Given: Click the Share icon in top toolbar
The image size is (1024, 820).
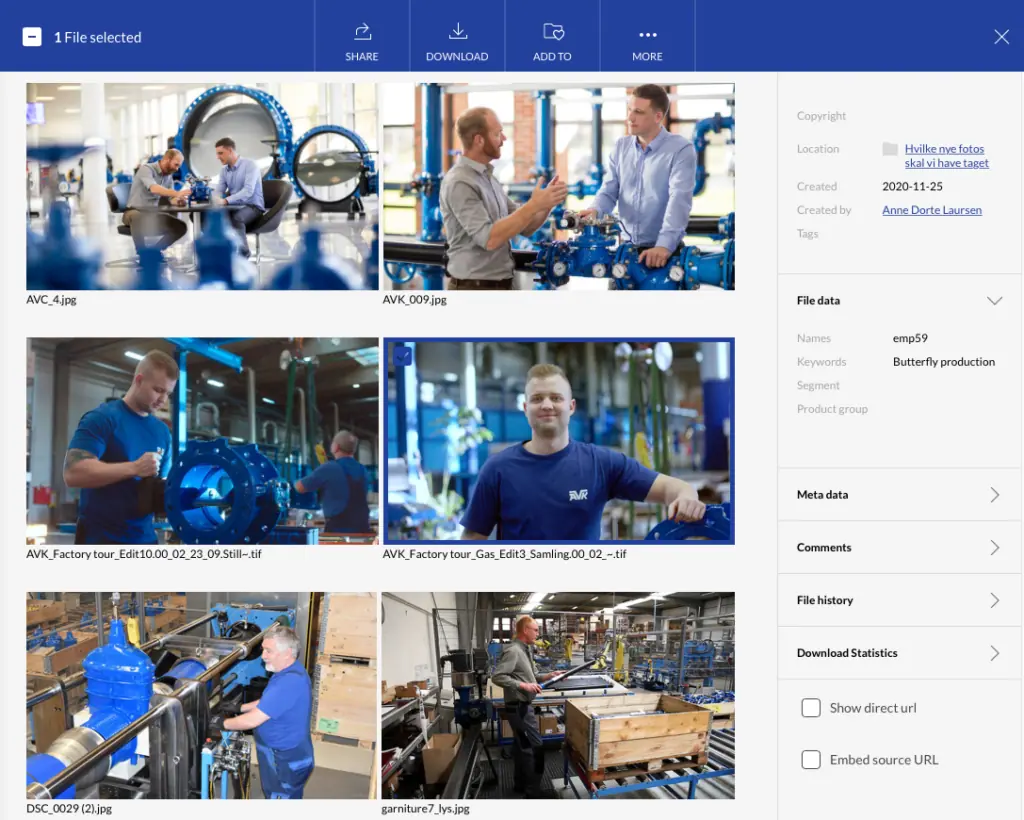Looking at the screenshot, I should (x=362, y=31).
